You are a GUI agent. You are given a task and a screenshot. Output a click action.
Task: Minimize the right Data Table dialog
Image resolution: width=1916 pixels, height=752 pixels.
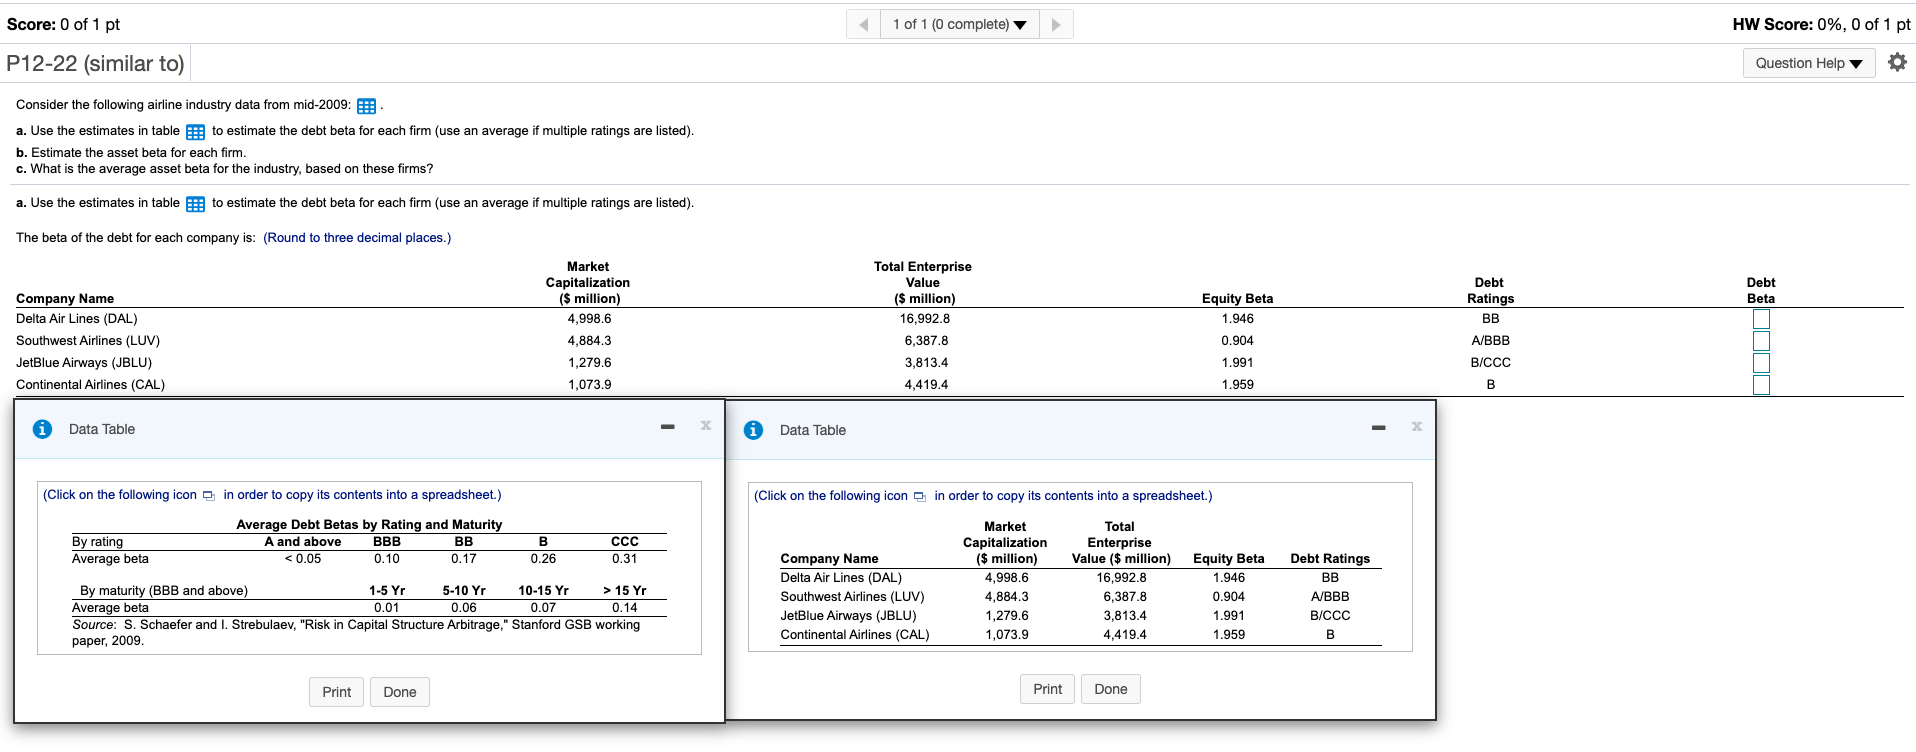[1379, 428]
